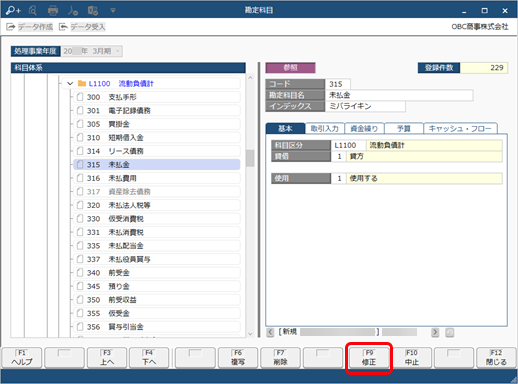Select 331 未払消費税 in the tree
The height and width of the screenshot is (384, 518).
[x=157, y=232]
